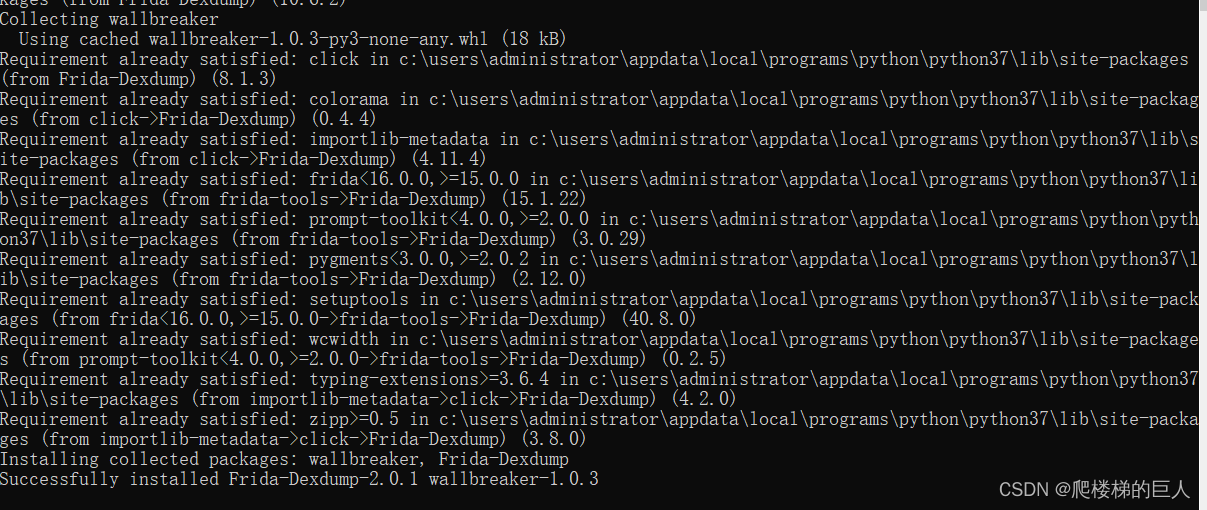The height and width of the screenshot is (510, 1207).
Task: Click the 'frida<16.0.0,>=15.0.0' requirement text
Action: click(414, 179)
